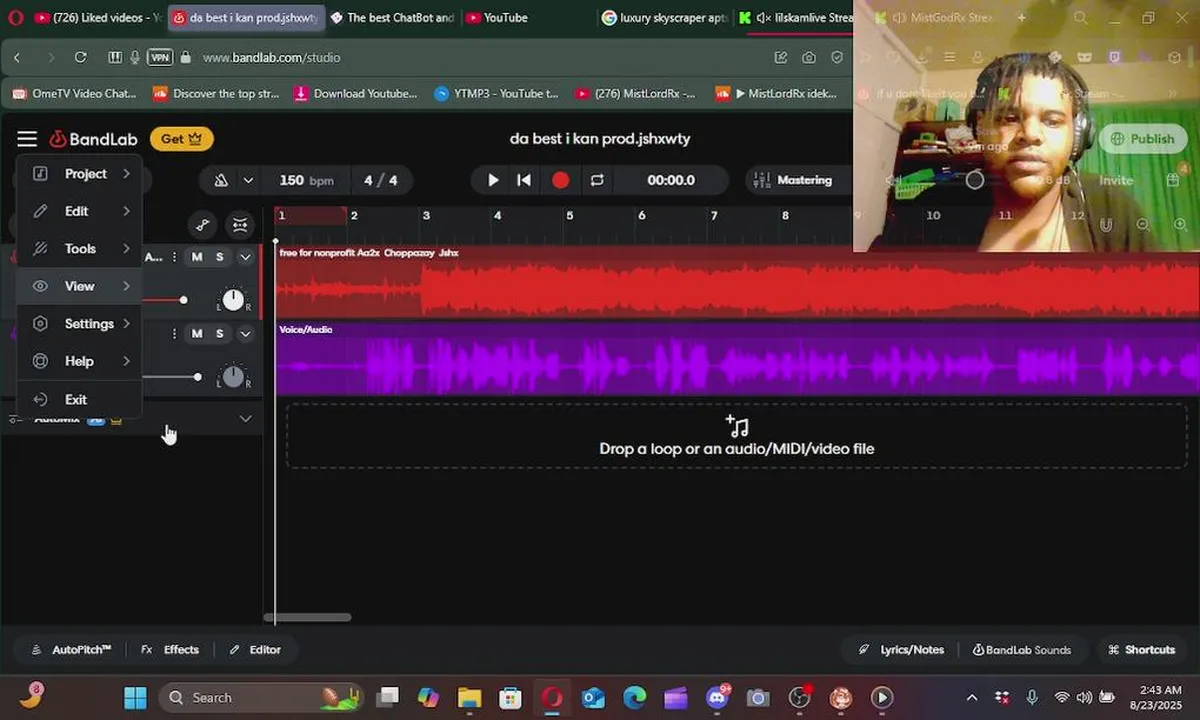The height and width of the screenshot is (720, 1200).
Task: Click the Windows Start button
Action: pyautogui.click(x=135, y=697)
